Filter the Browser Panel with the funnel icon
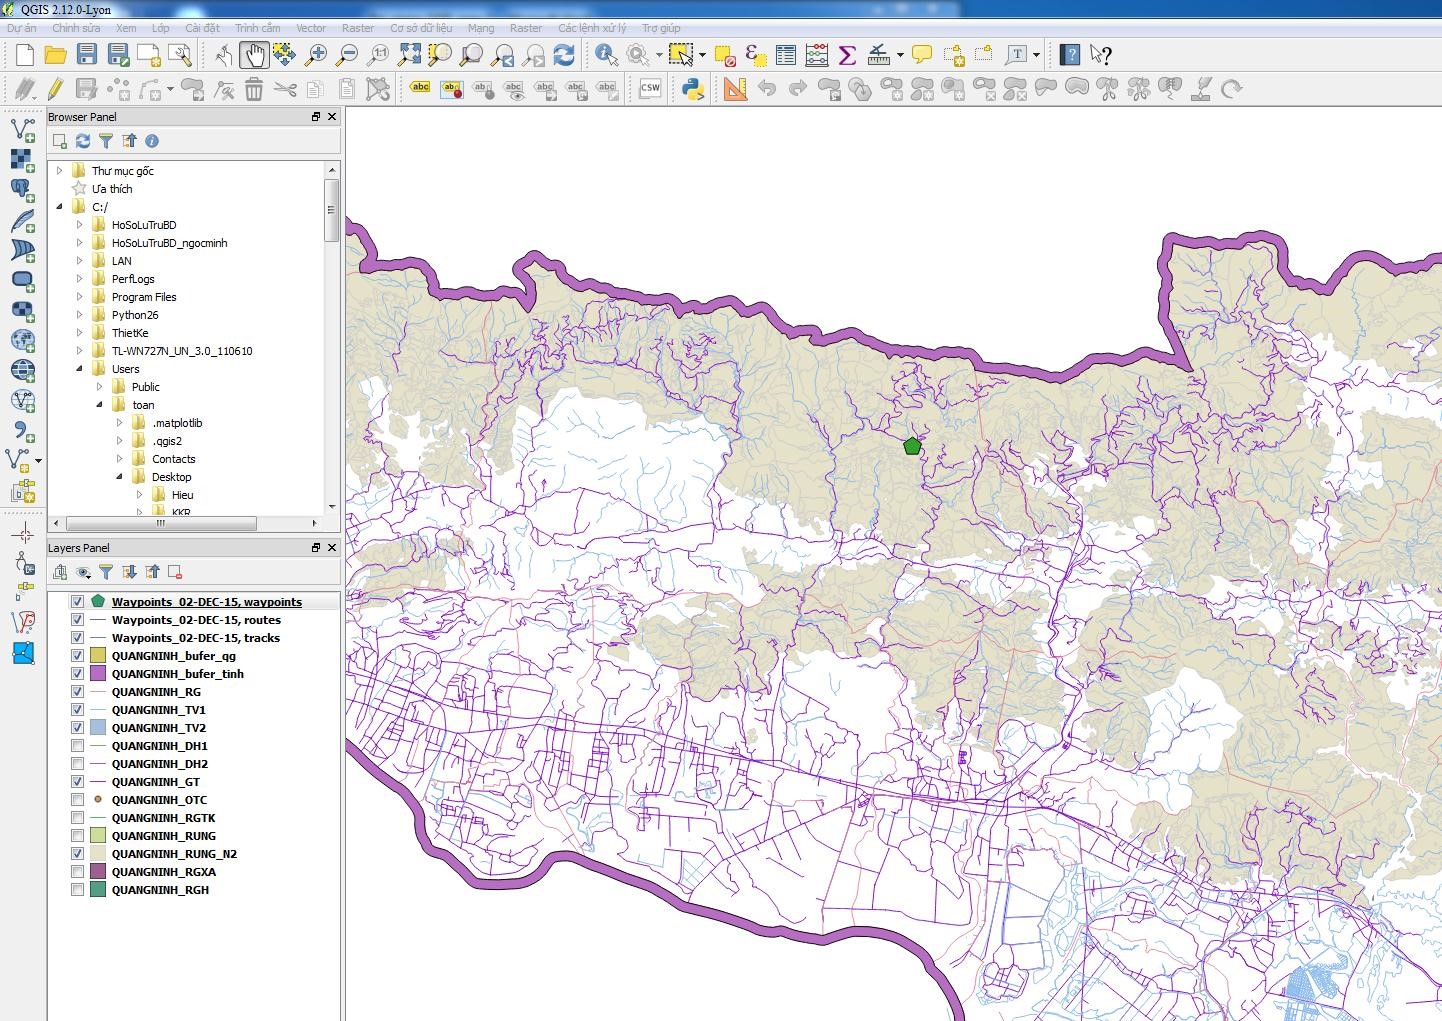This screenshot has width=1442, height=1021. click(x=106, y=141)
